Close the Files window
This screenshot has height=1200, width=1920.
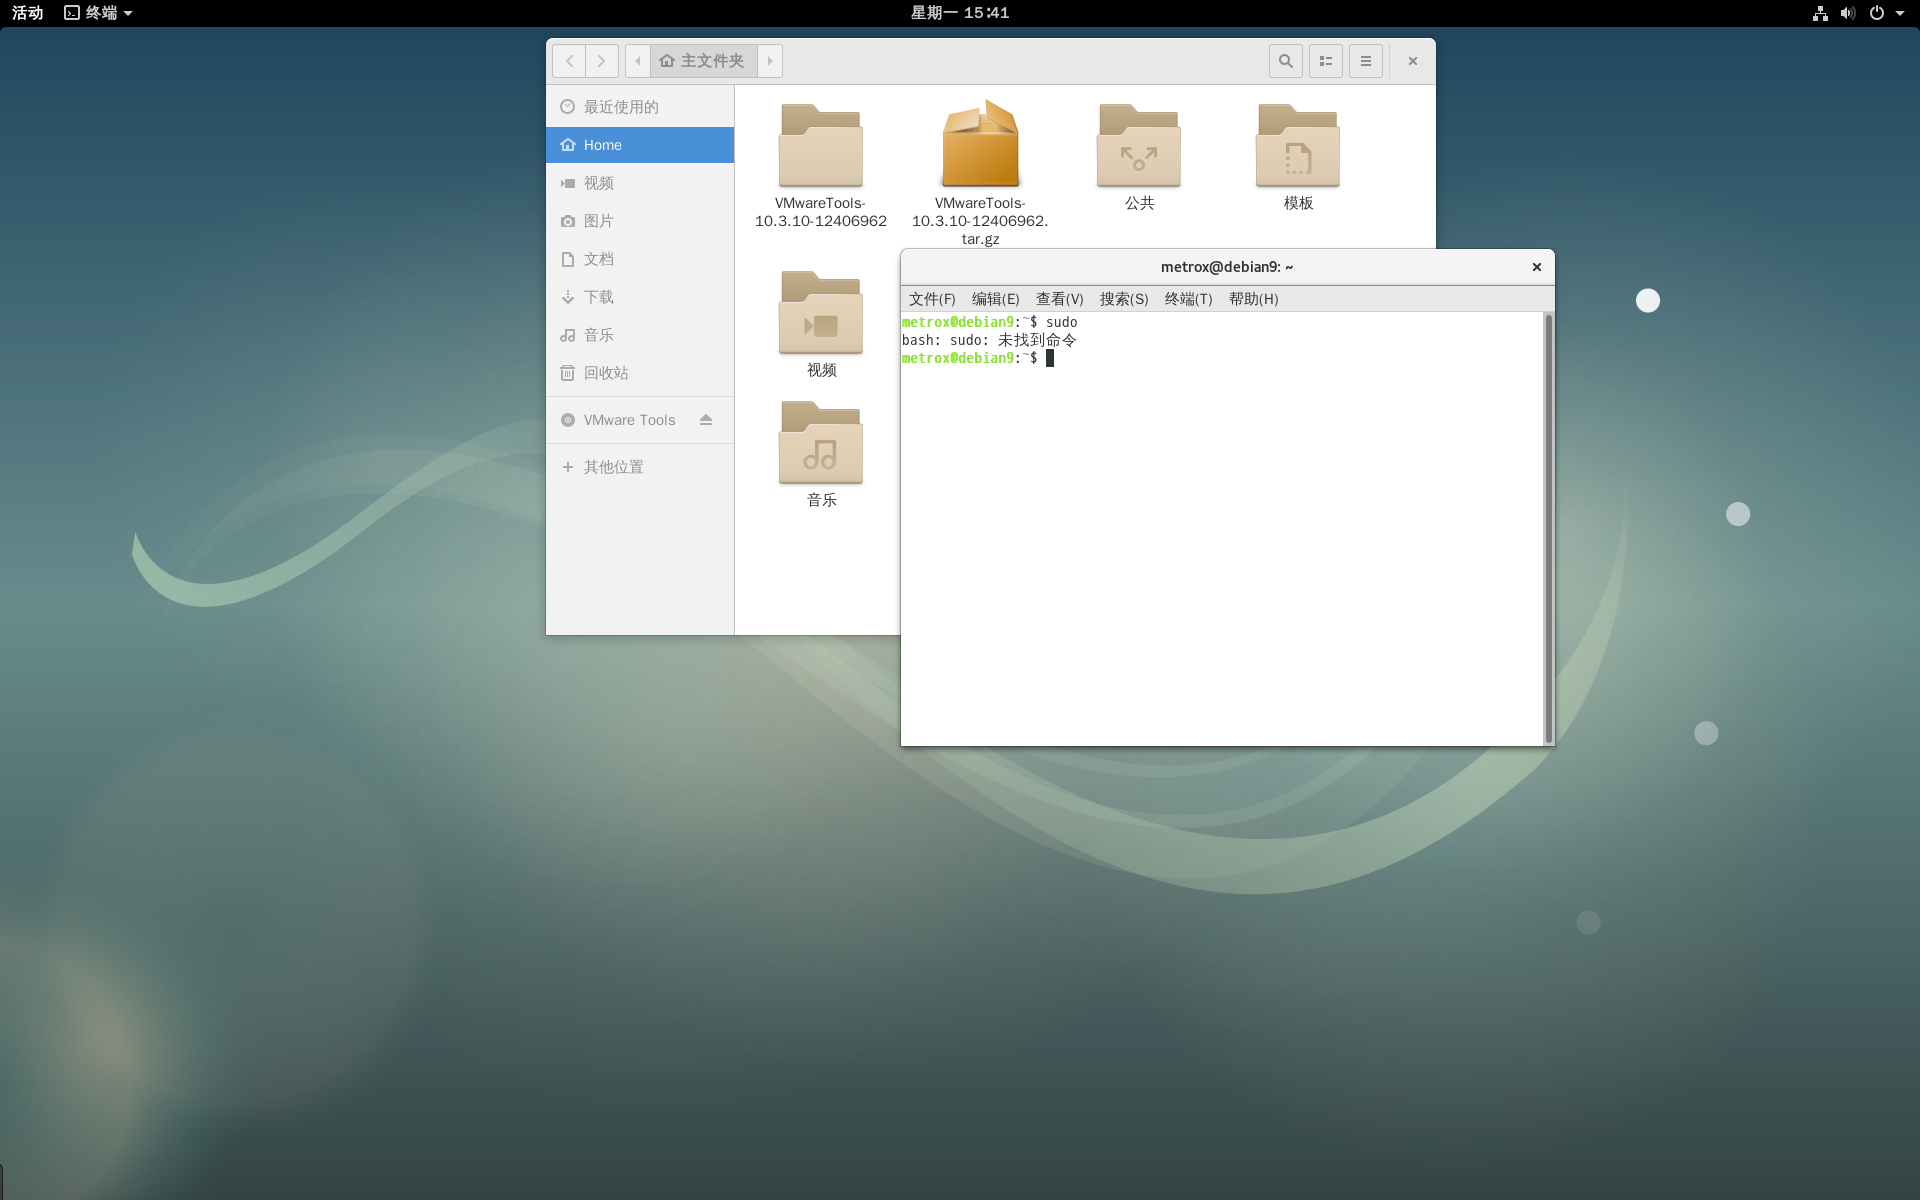click(x=1413, y=61)
